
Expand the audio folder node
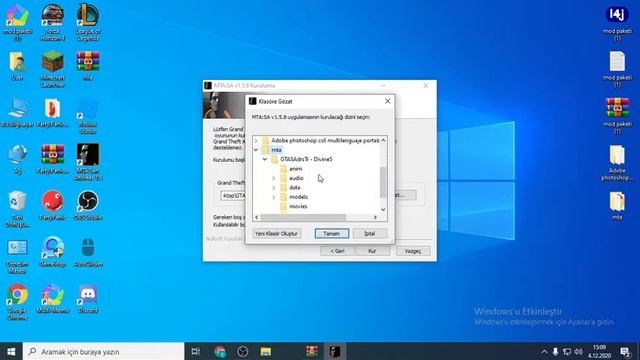tap(273, 178)
